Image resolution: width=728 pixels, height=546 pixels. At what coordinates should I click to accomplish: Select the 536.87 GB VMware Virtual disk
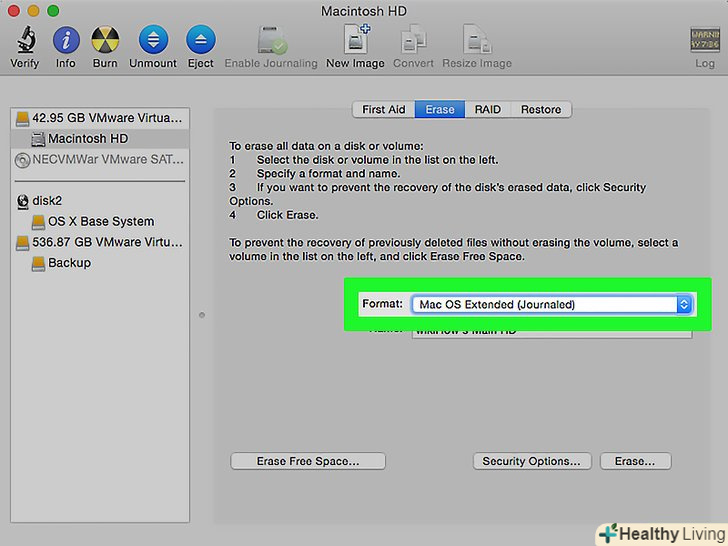coord(100,242)
